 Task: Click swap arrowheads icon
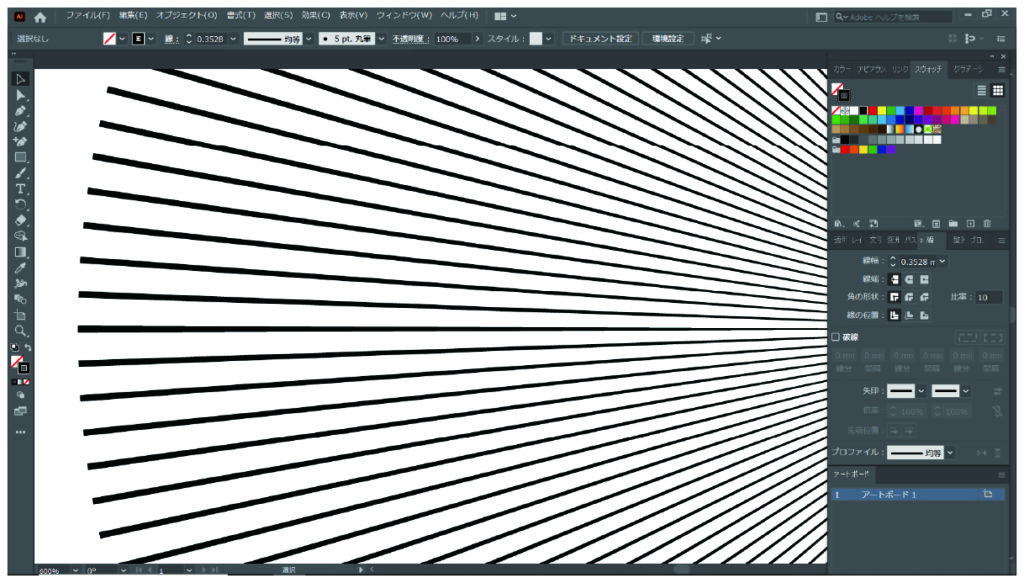[997, 391]
